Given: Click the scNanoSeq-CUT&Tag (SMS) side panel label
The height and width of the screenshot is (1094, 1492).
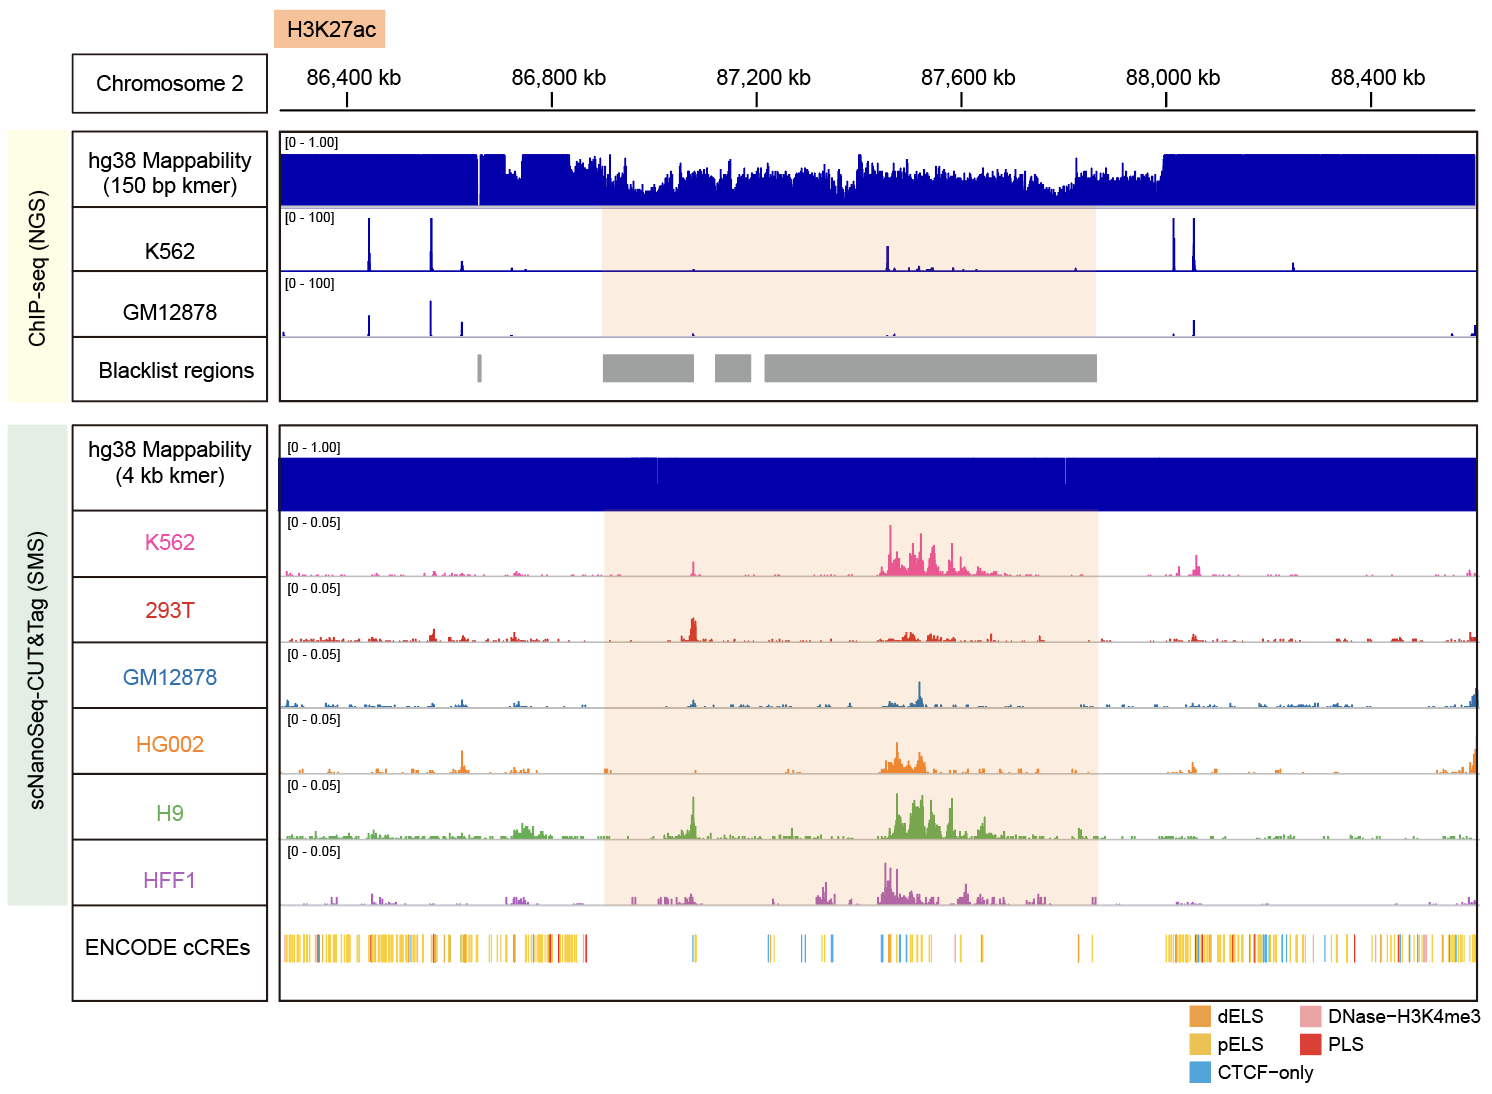Looking at the screenshot, I should 38,668.
